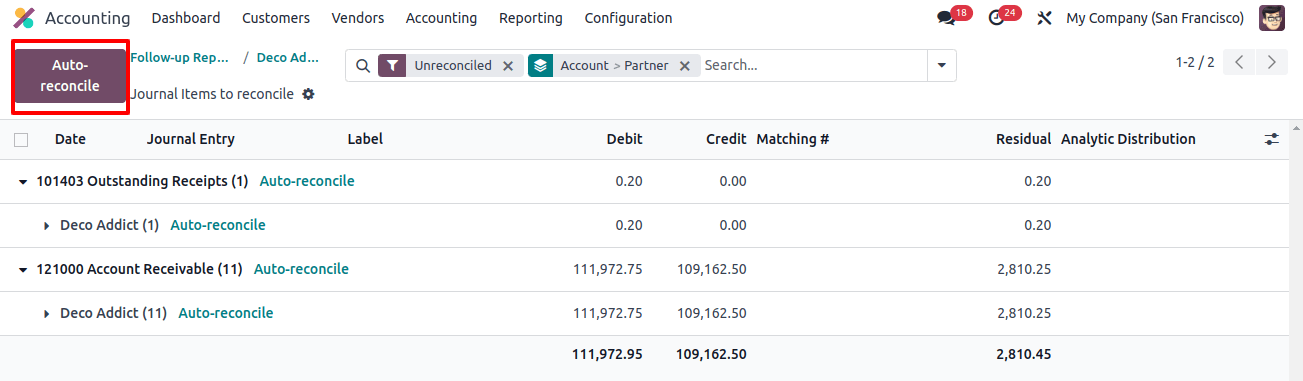
Task: Open the messages conversation icon with 18 badge
Action: 945,18
